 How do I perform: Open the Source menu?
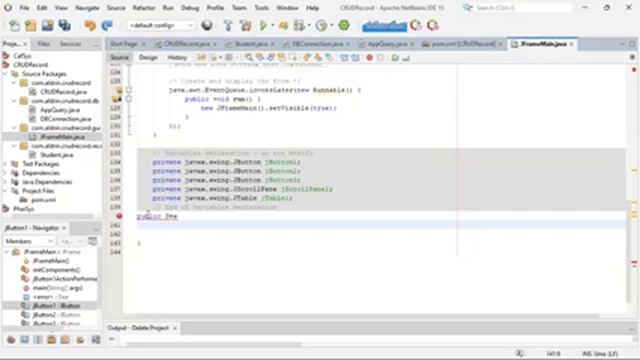[116, 8]
